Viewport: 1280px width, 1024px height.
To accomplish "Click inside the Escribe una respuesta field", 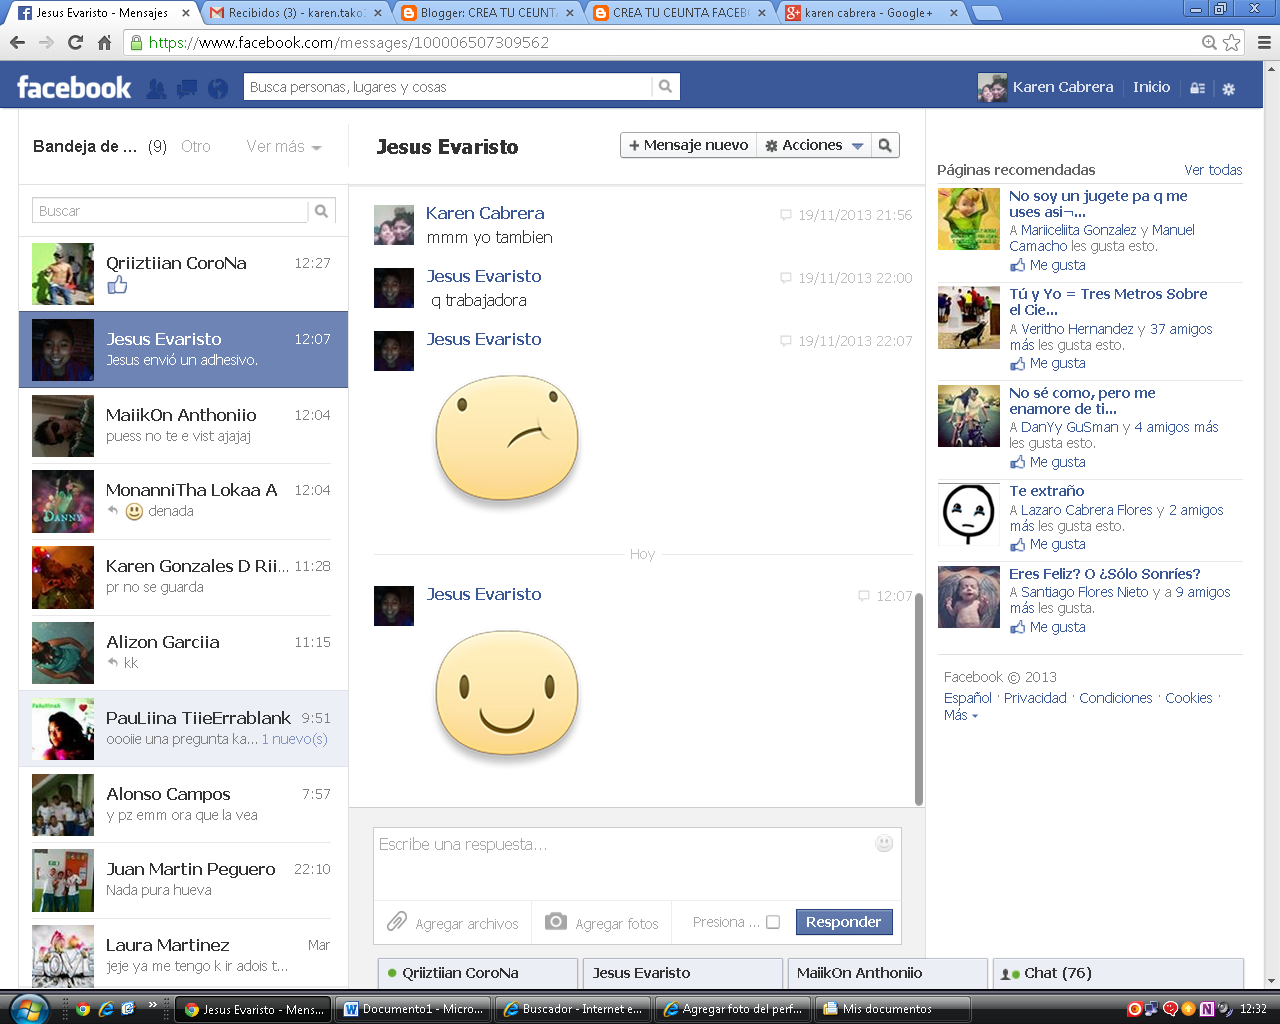I will 600,860.
